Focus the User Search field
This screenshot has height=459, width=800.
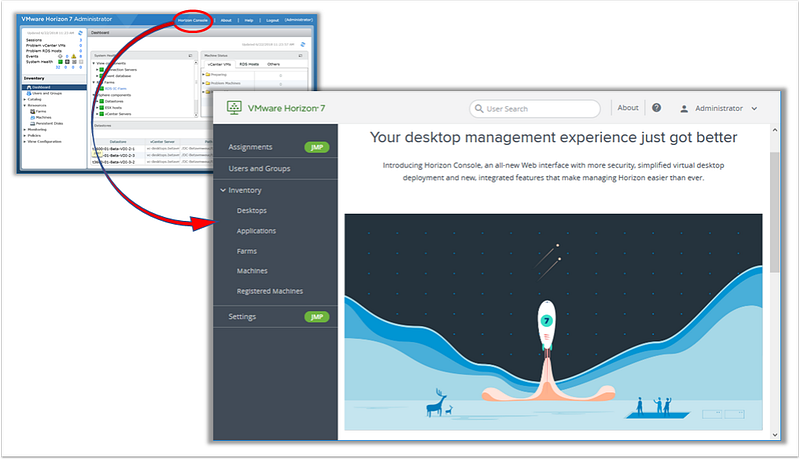(x=534, y=109)
